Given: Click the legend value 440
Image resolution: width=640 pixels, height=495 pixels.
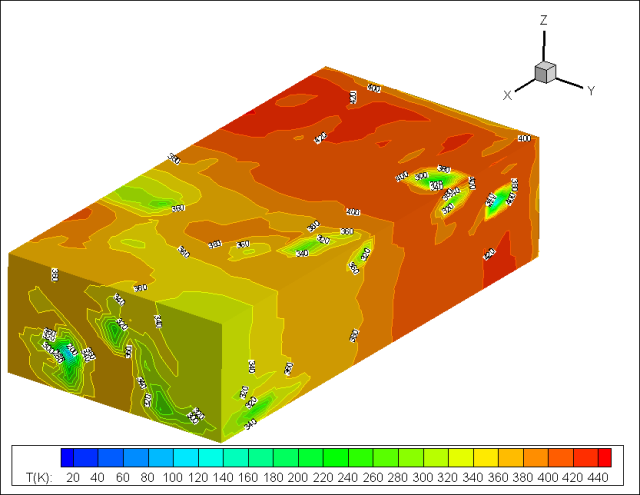Looking at the screenshot, I should [x=596, y=479].
